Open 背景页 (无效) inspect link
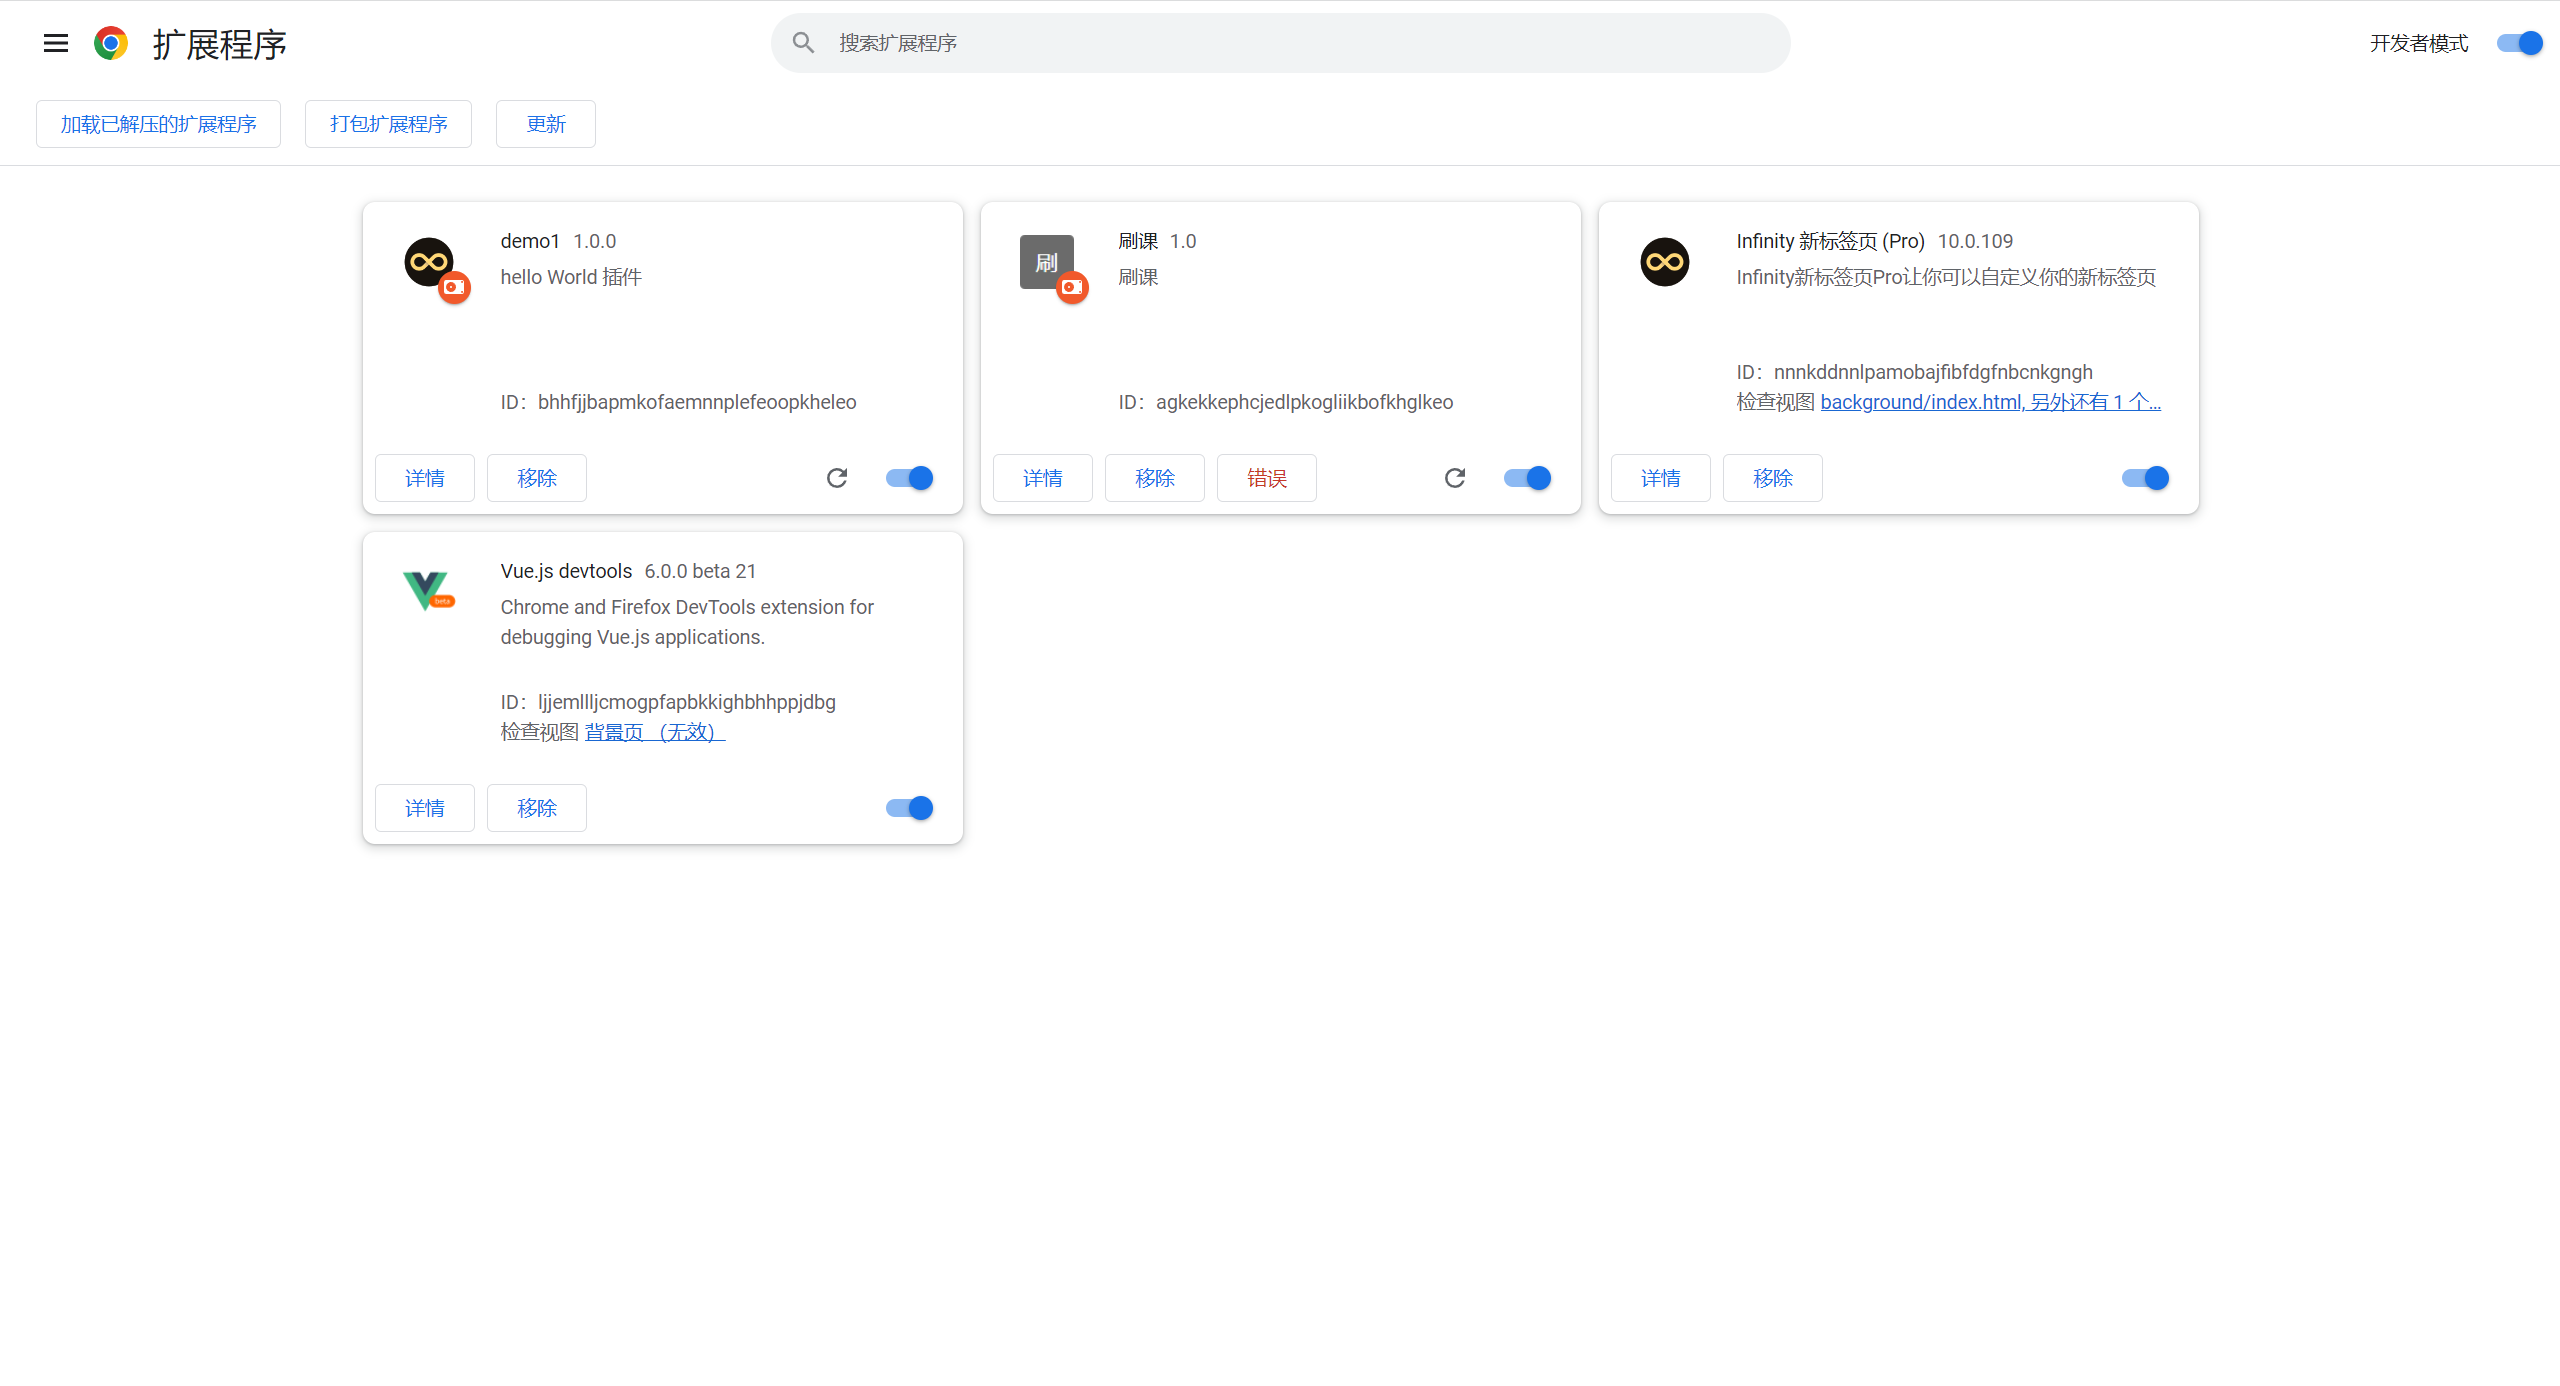The height and width of the screenshot is (1386, 2560). (654, 732)
